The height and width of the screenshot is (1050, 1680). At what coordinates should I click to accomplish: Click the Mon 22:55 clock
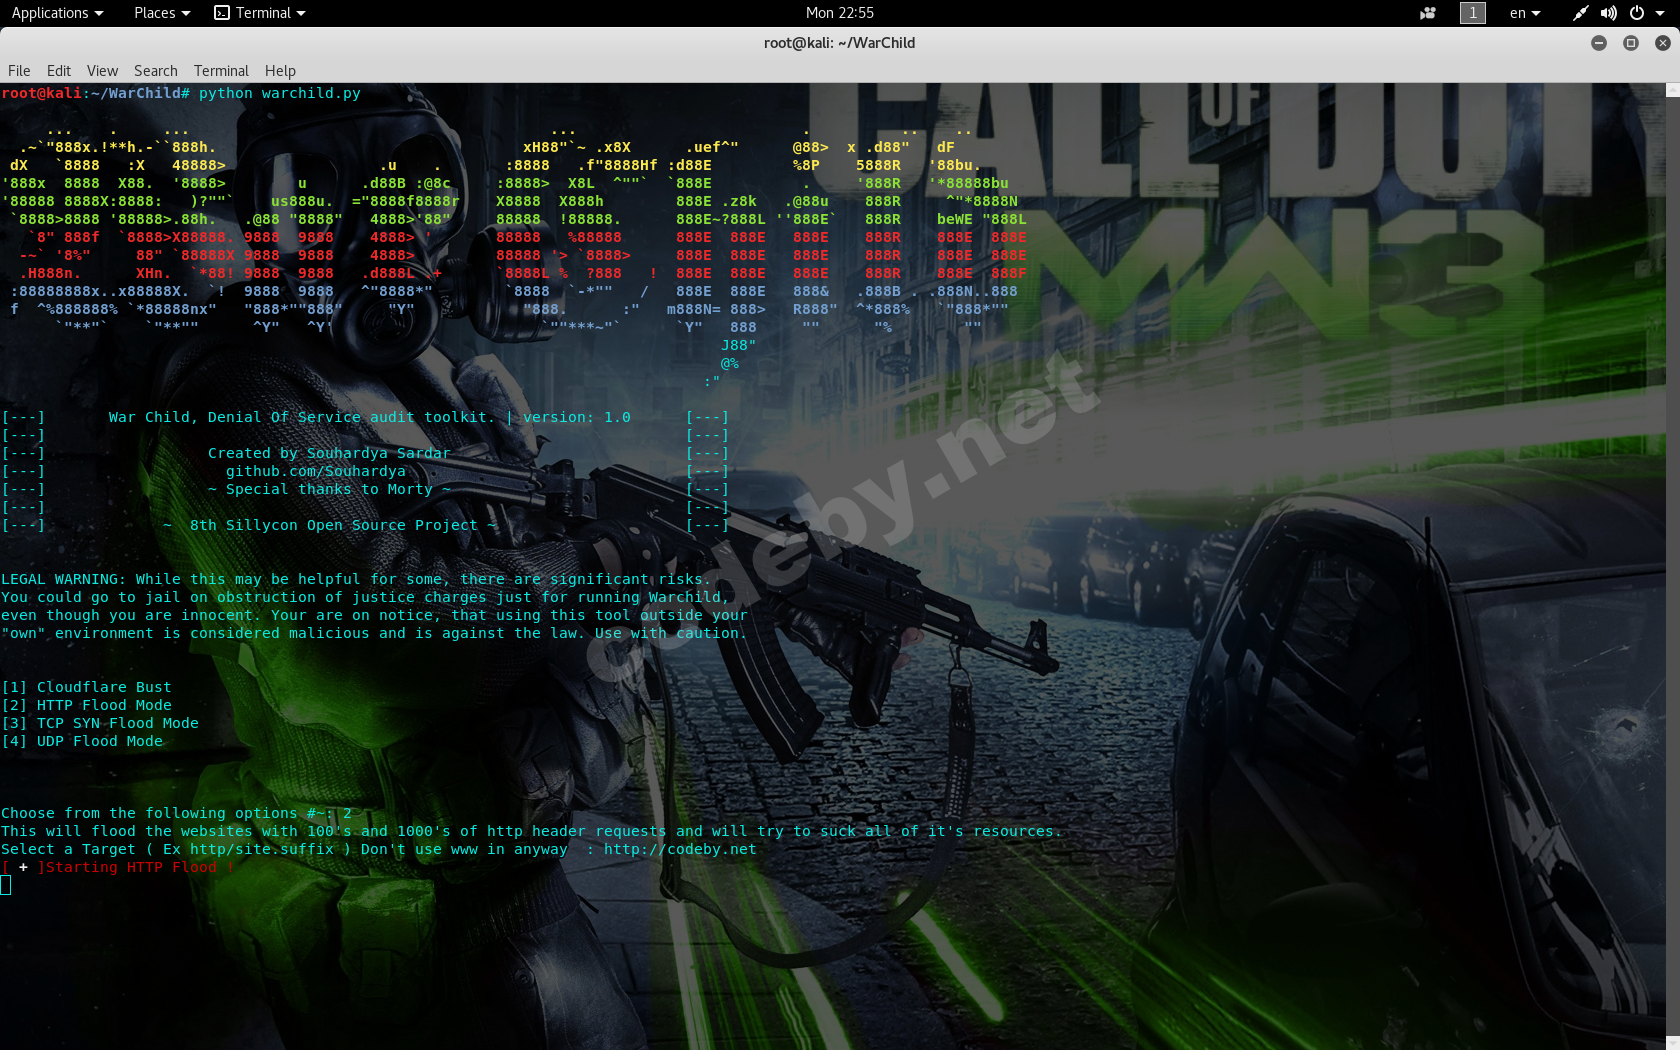pos(839,13)
